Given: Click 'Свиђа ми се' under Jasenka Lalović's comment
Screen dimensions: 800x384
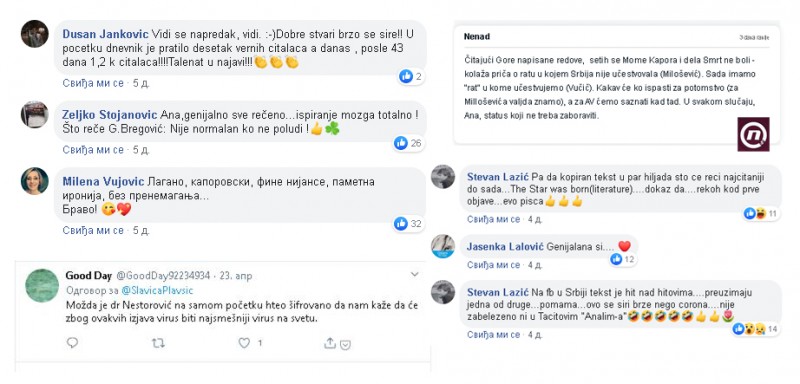Looking at the screenshot, I should click(x=493, y=265).
